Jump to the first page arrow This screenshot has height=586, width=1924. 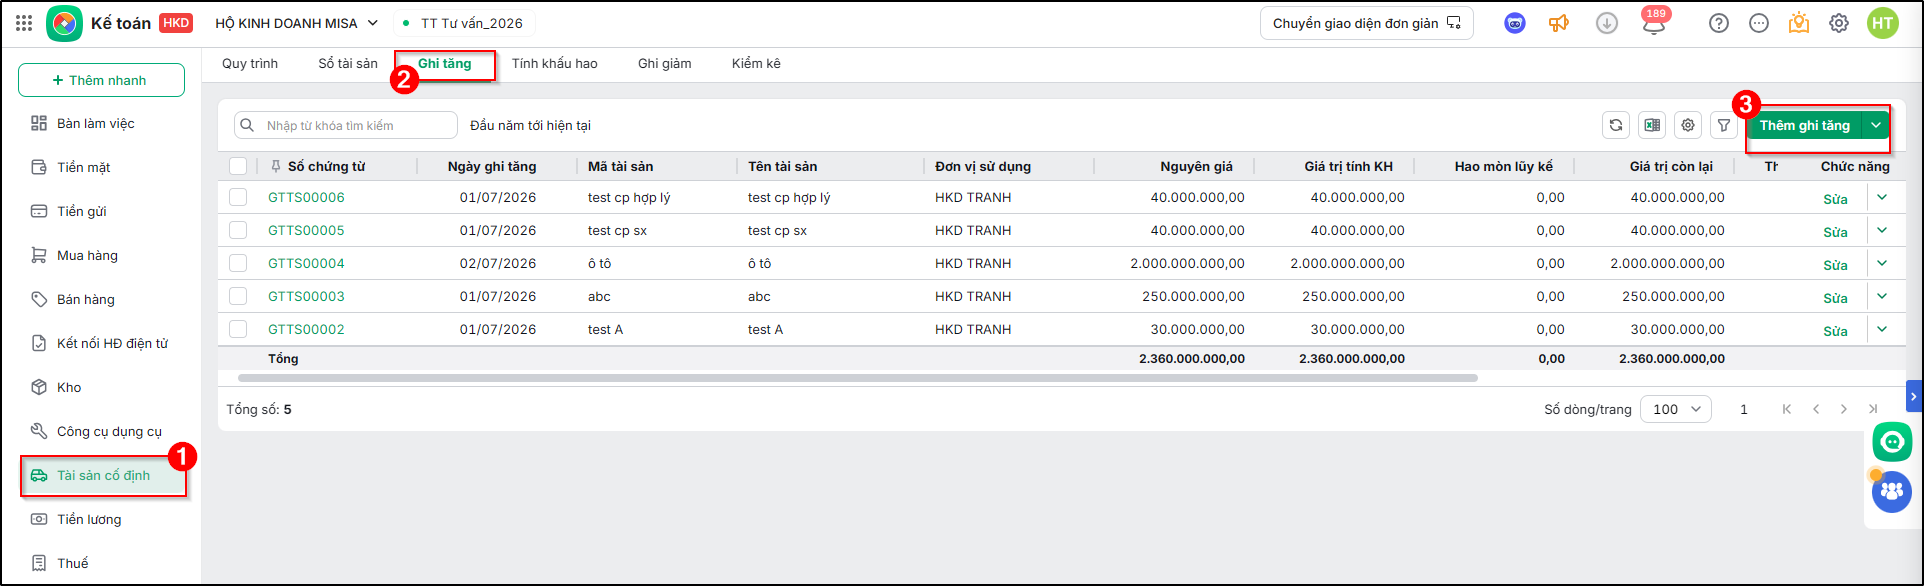pos(1787,409)
